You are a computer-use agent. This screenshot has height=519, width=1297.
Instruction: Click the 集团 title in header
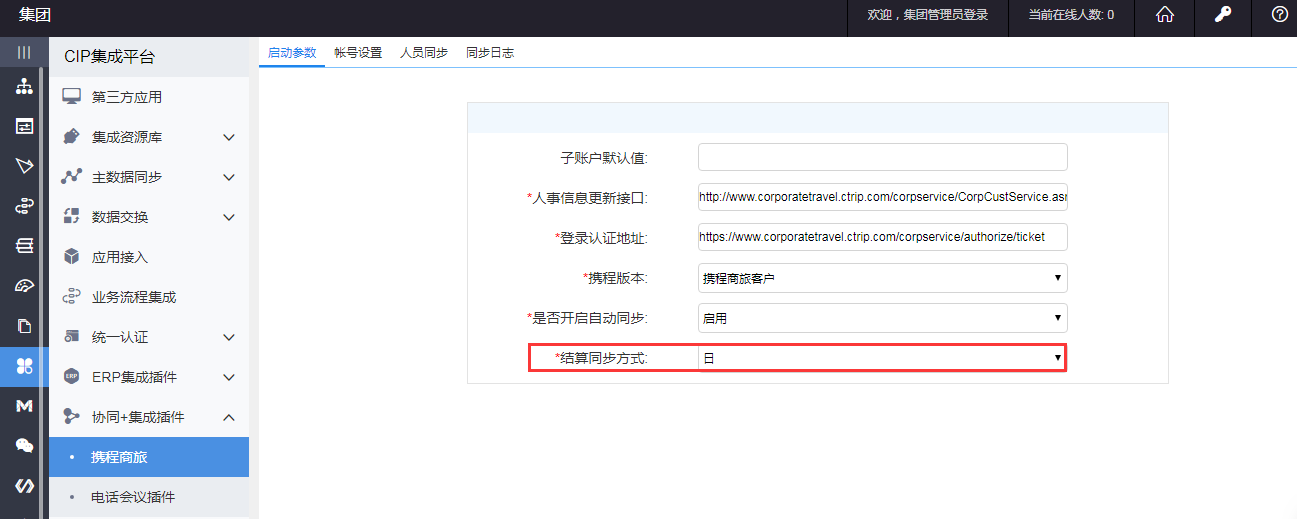click(34, 15)
